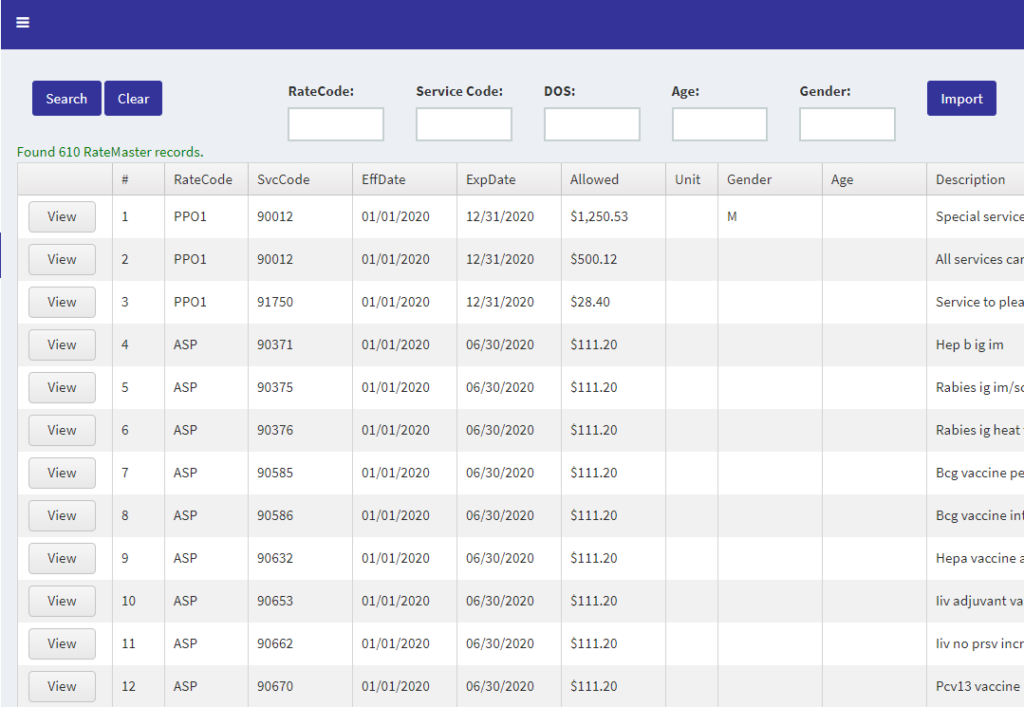
Task: Sort by the Allowed column header
Action: click(x=594, y=180)
